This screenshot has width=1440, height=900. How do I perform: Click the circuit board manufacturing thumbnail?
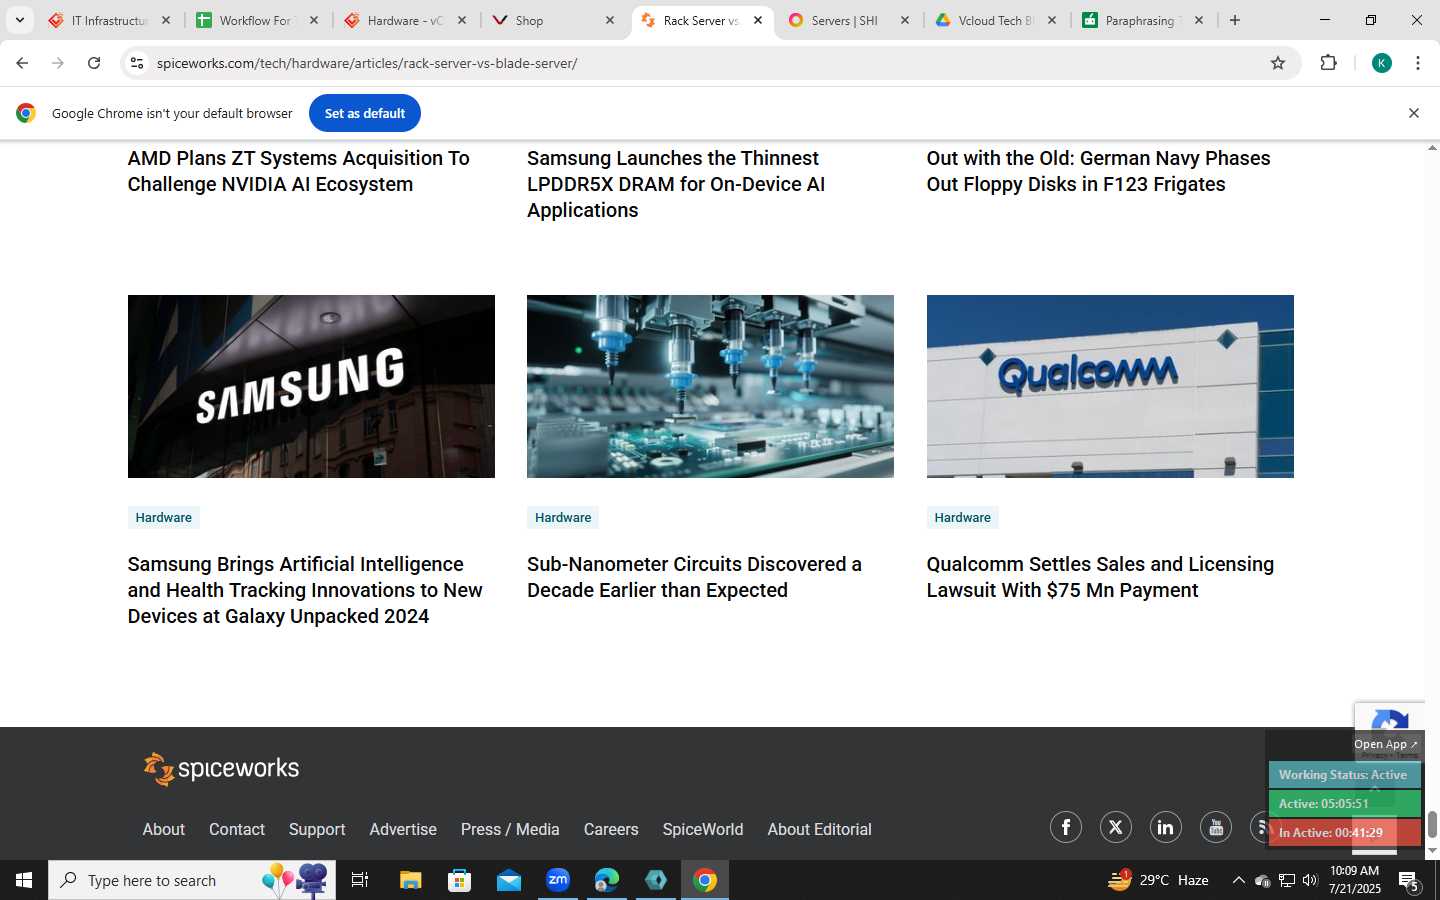tap(710, 386)
